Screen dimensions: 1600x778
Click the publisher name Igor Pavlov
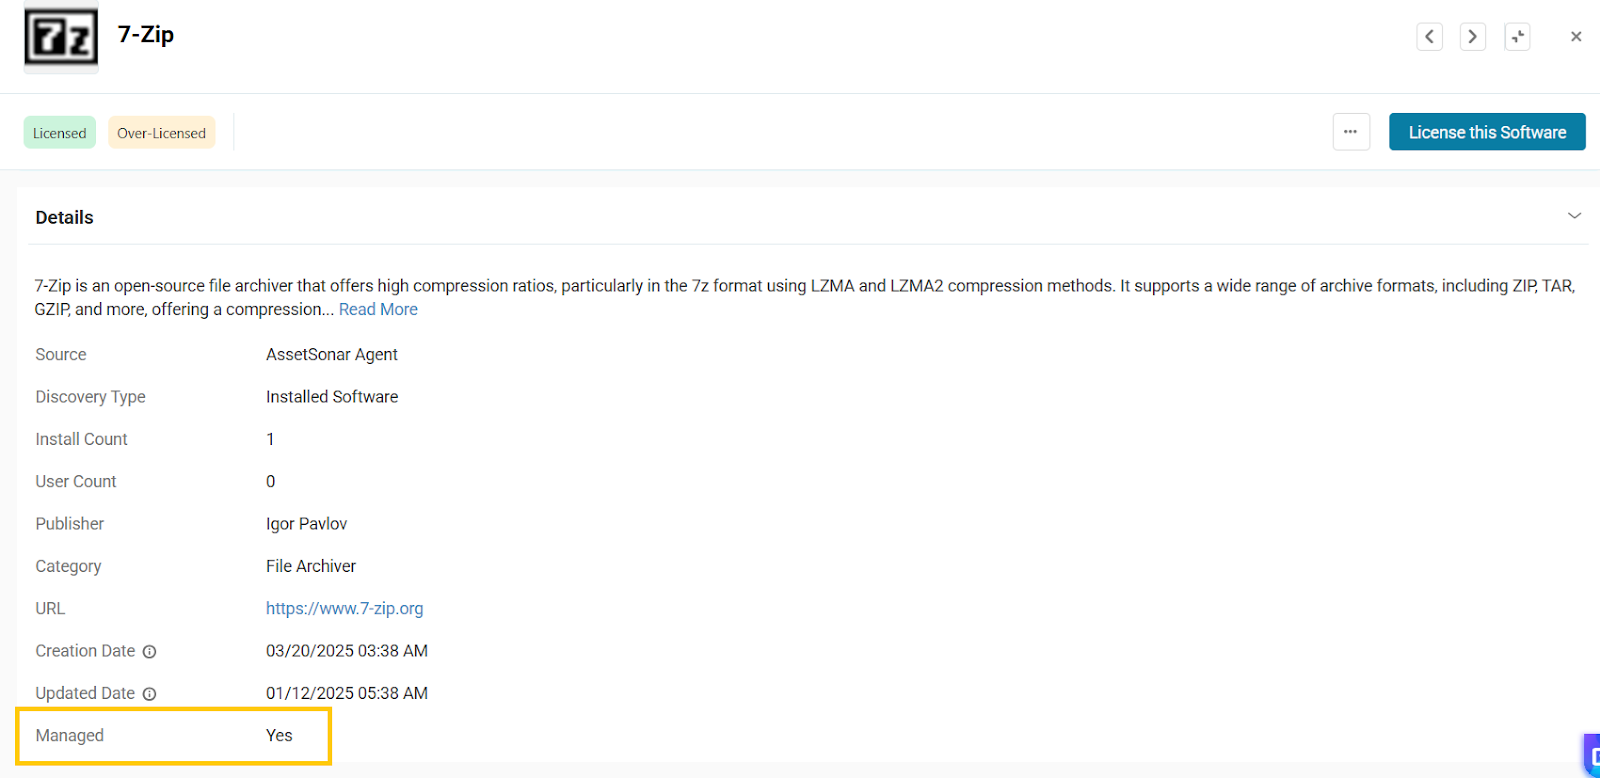pos(306,524)
